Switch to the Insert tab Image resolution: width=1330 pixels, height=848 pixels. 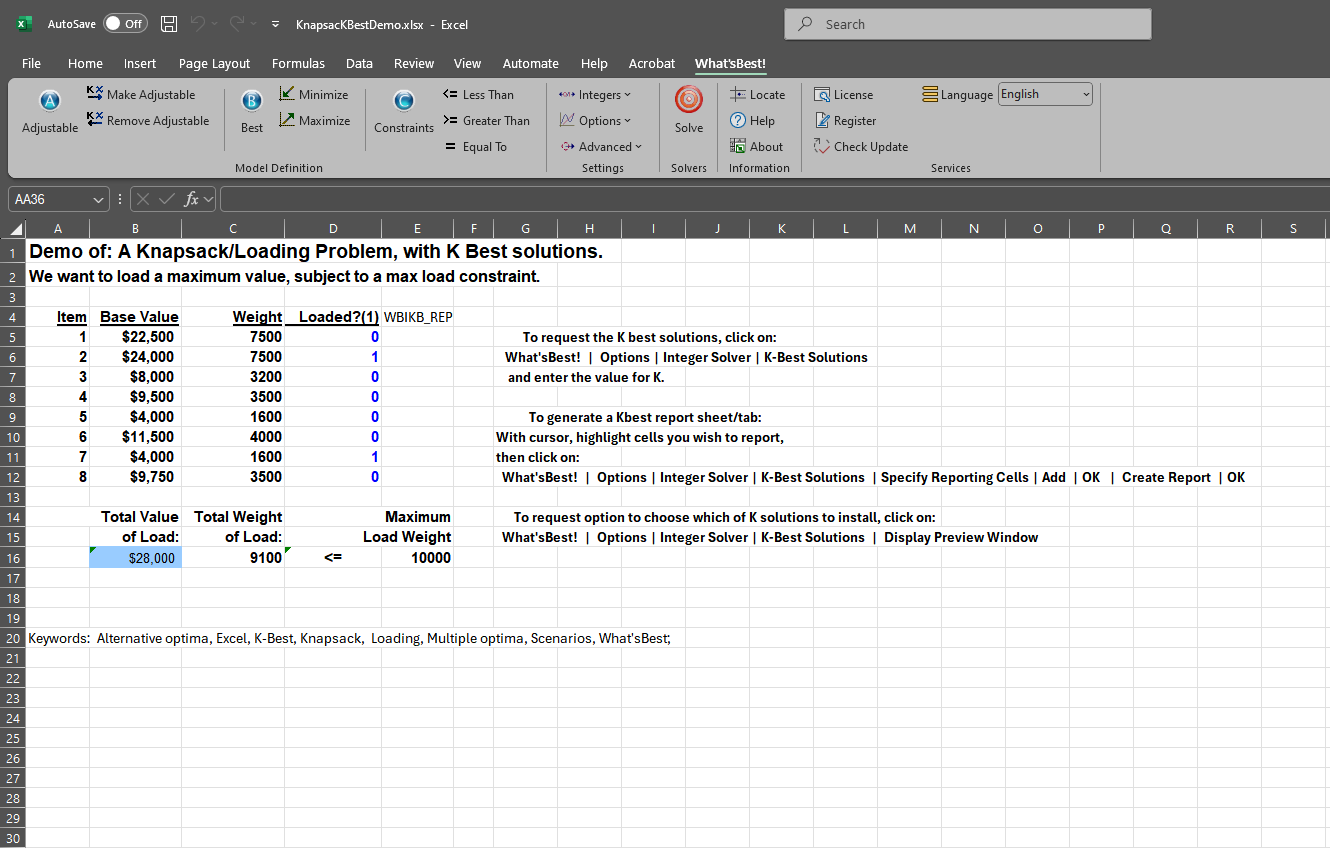point(140,63)
